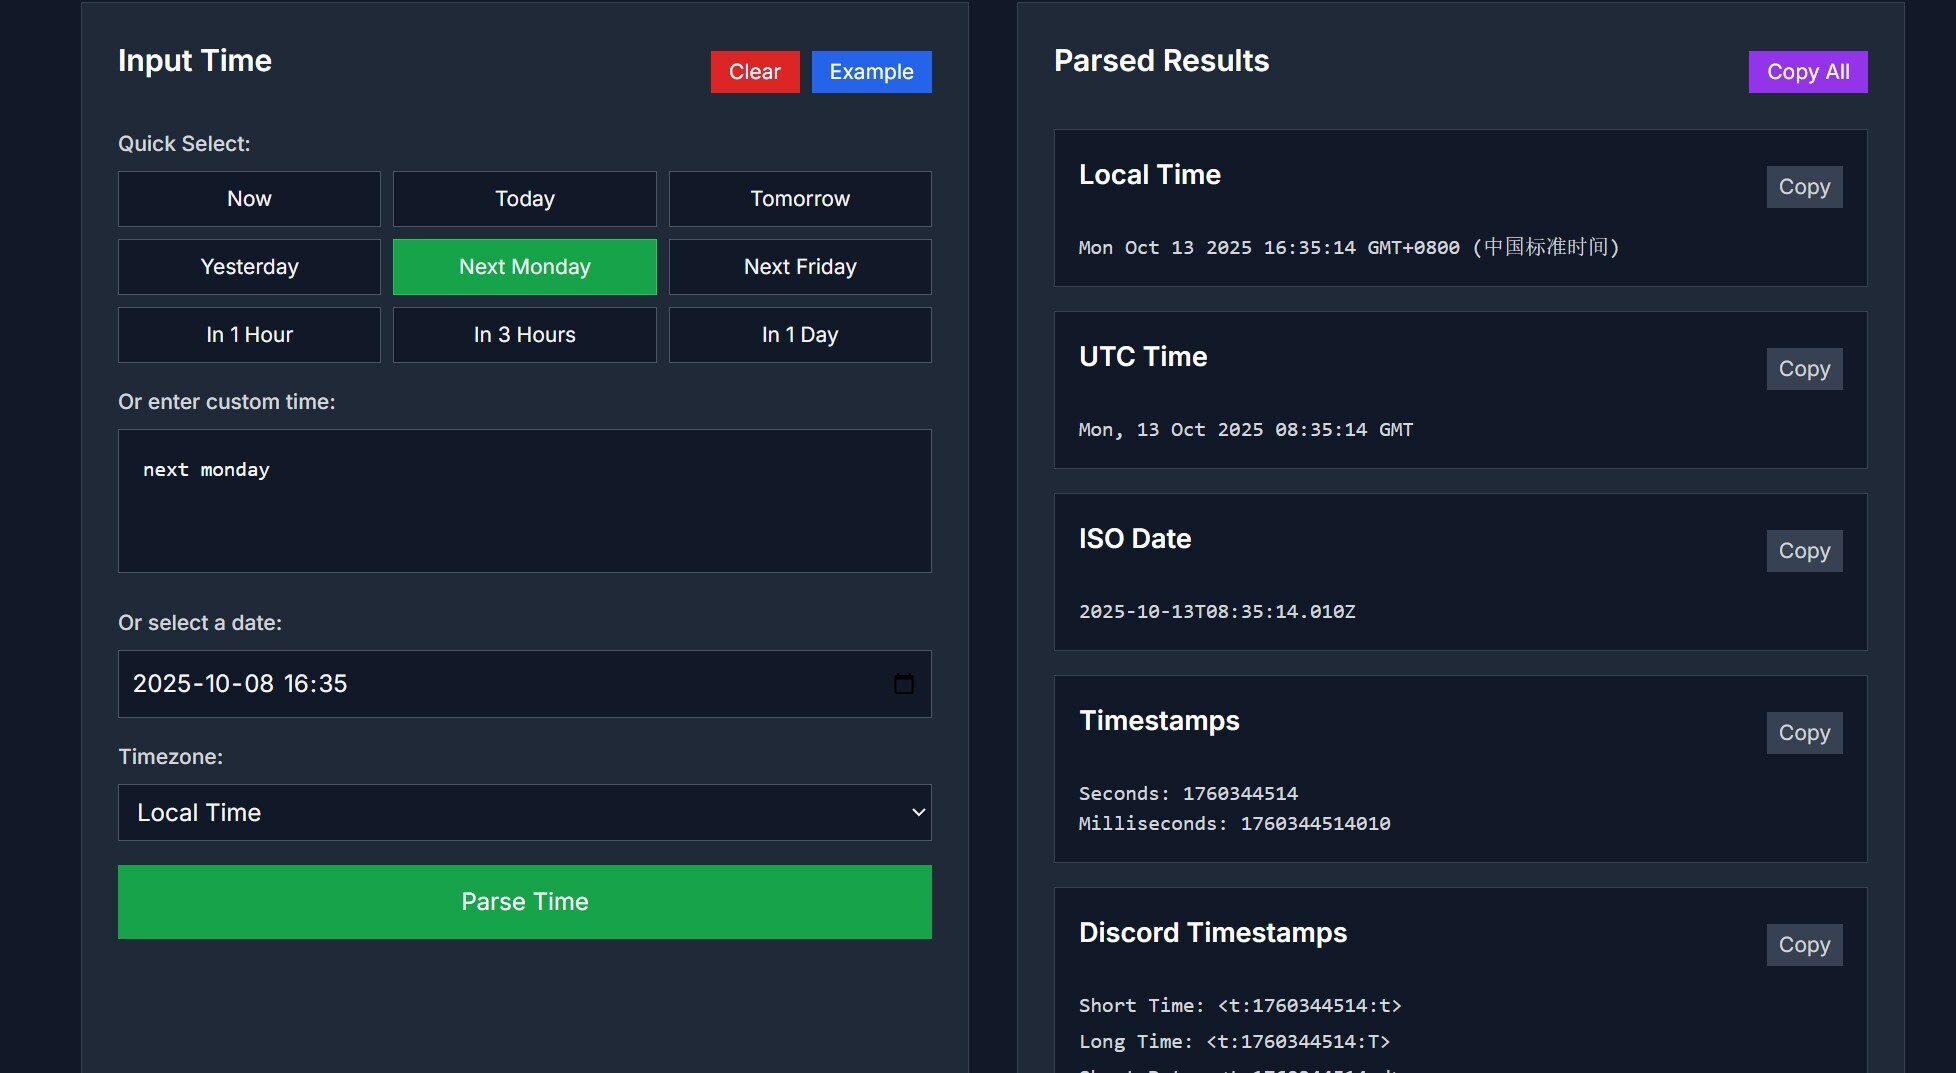Pick the In 3 Hours option
The width and height of the screenshot is (1956, 1073).
[524, 335]
